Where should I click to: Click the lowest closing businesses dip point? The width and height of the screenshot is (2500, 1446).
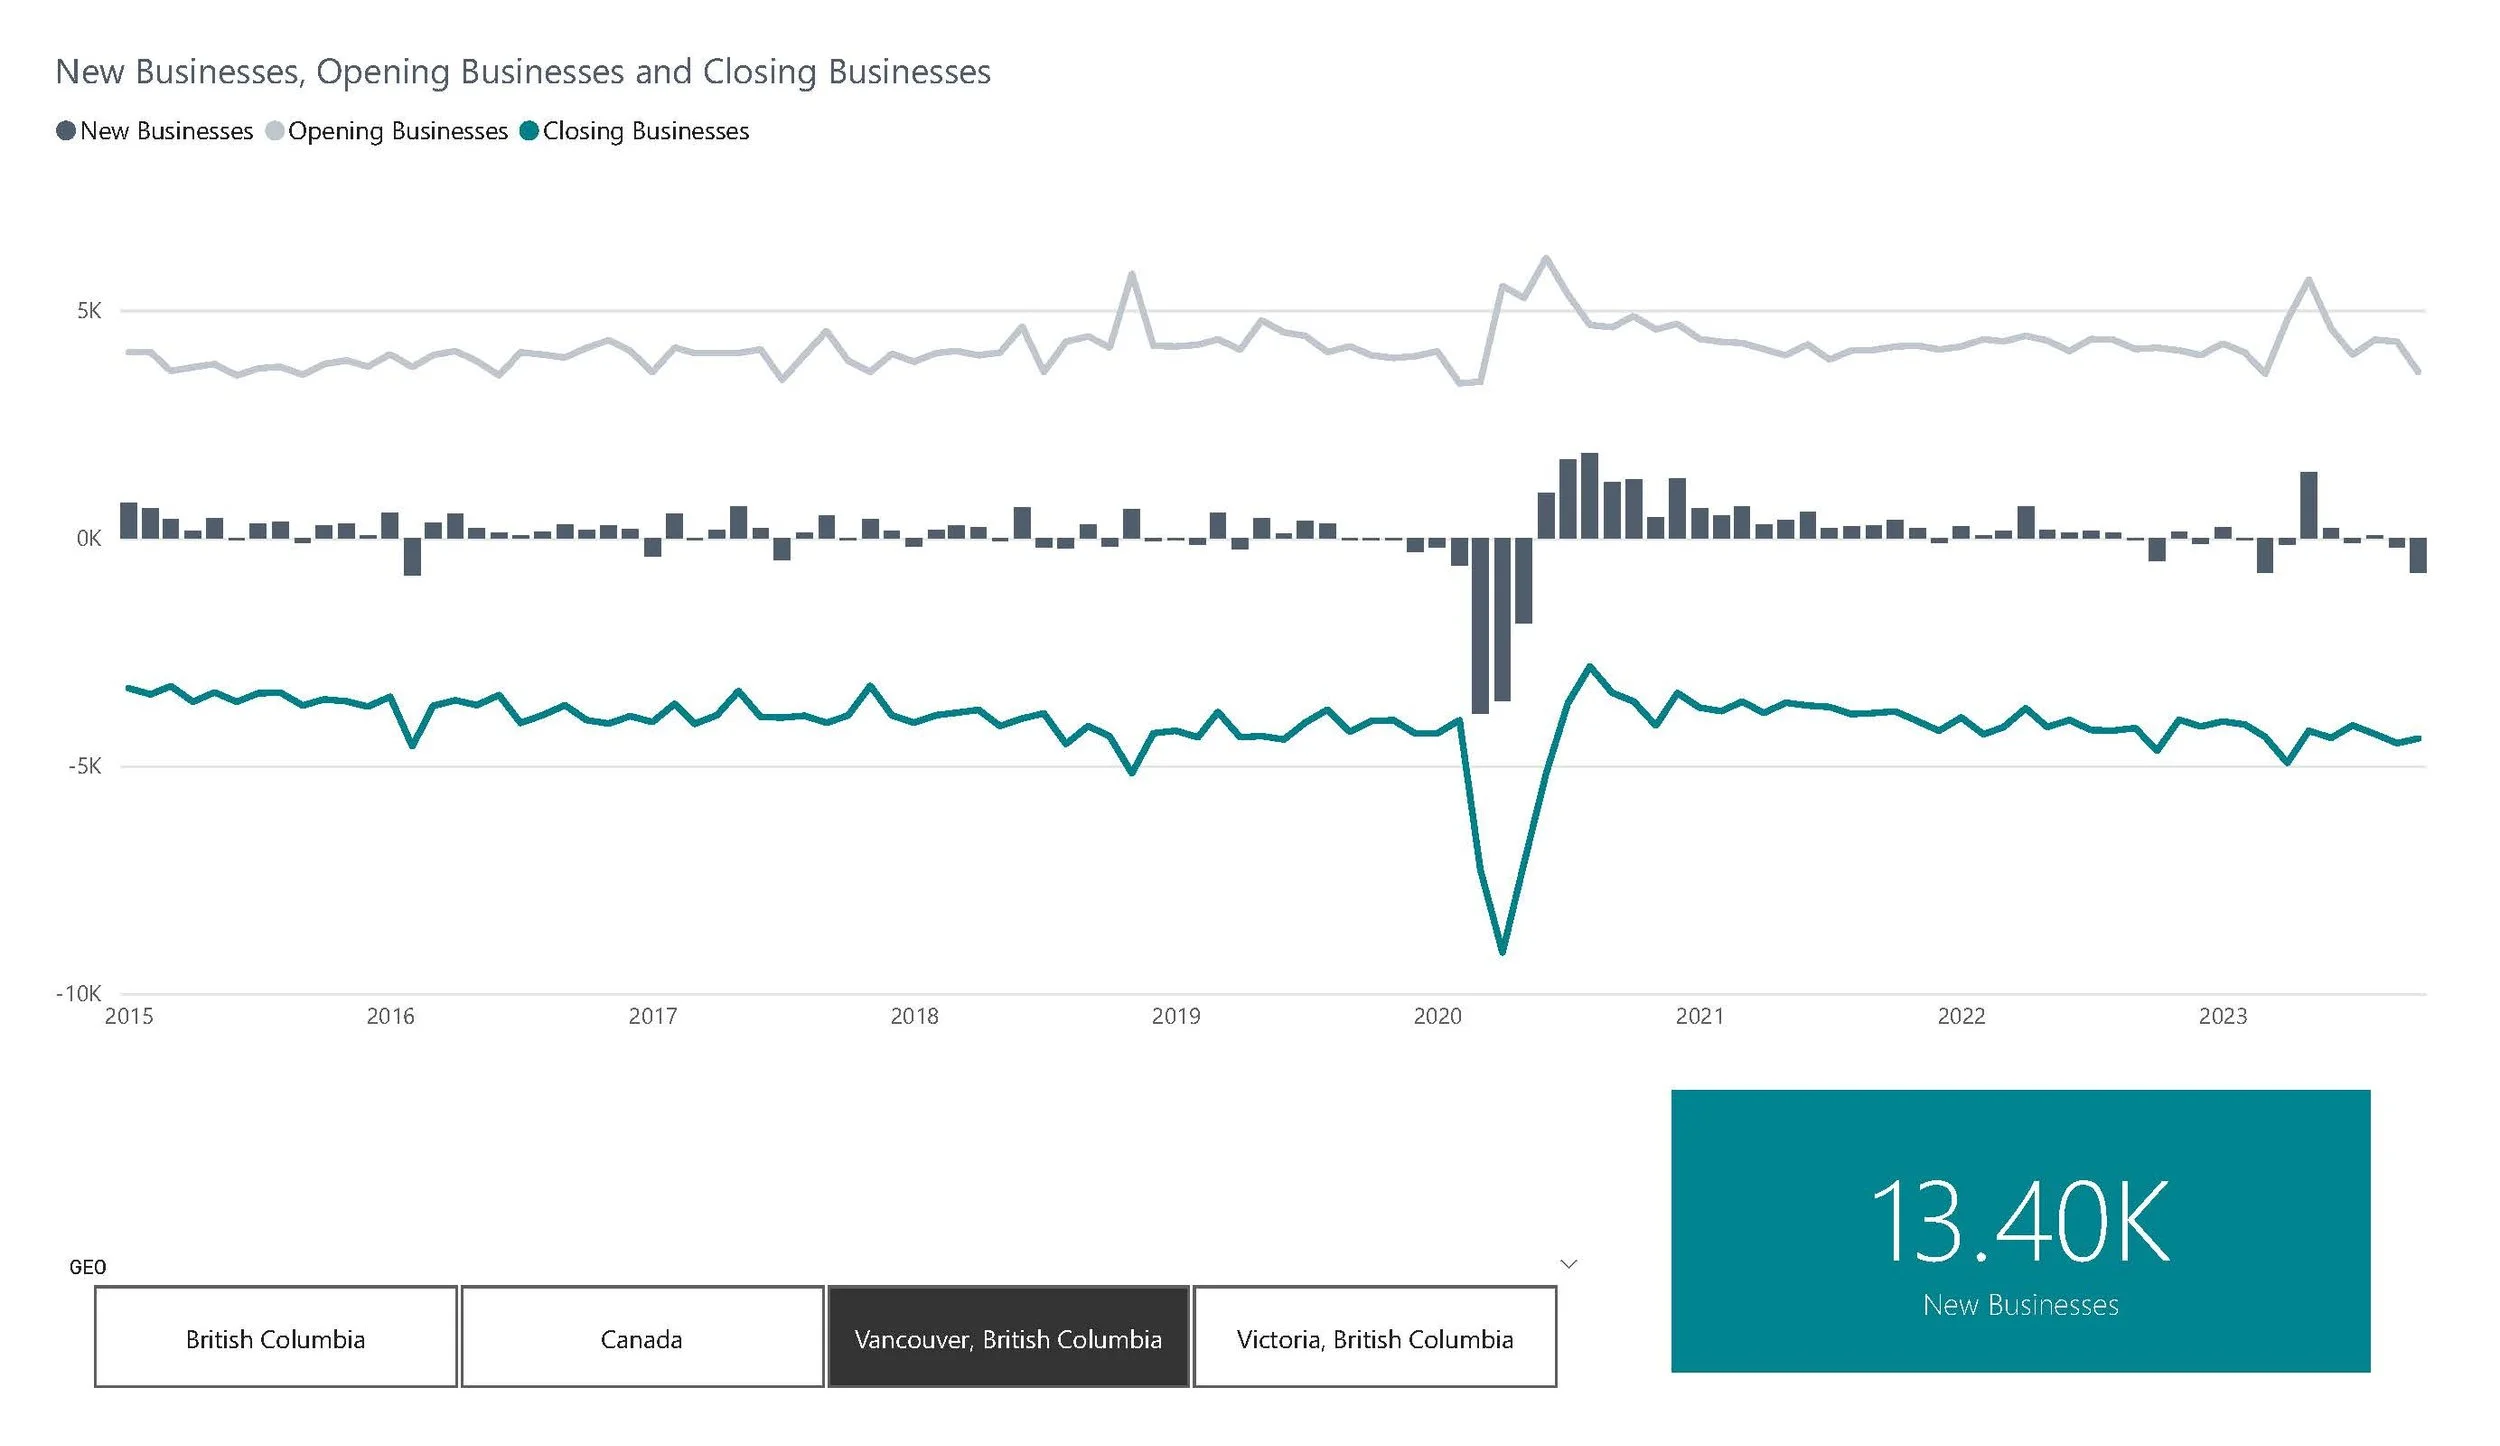click(x=1503, y=951)
